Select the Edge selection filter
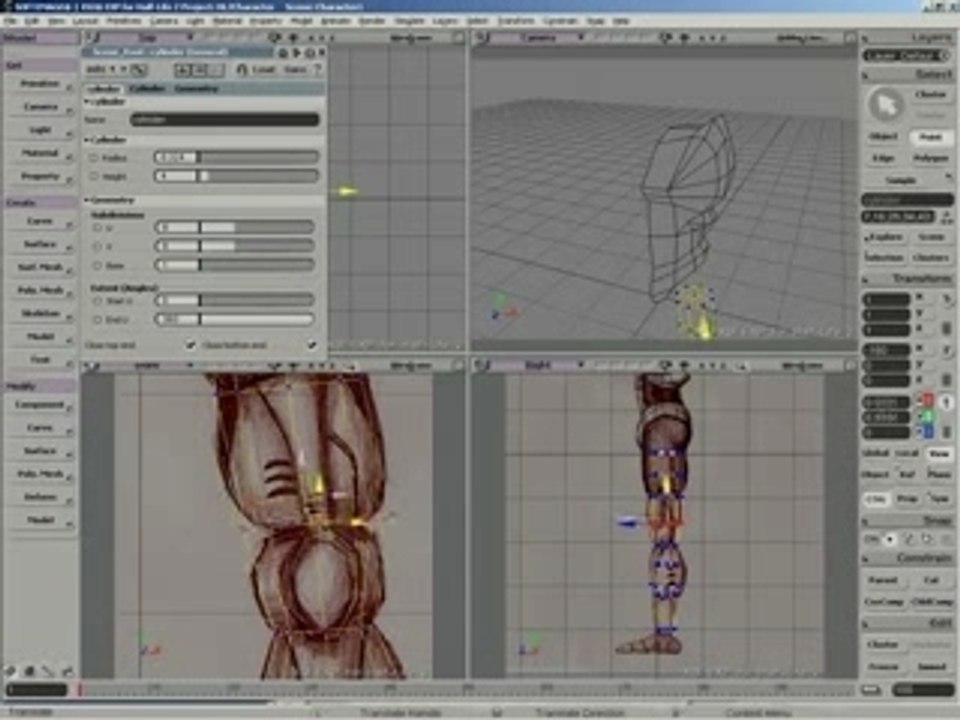 pyautogui.click(x=883, y=159)
